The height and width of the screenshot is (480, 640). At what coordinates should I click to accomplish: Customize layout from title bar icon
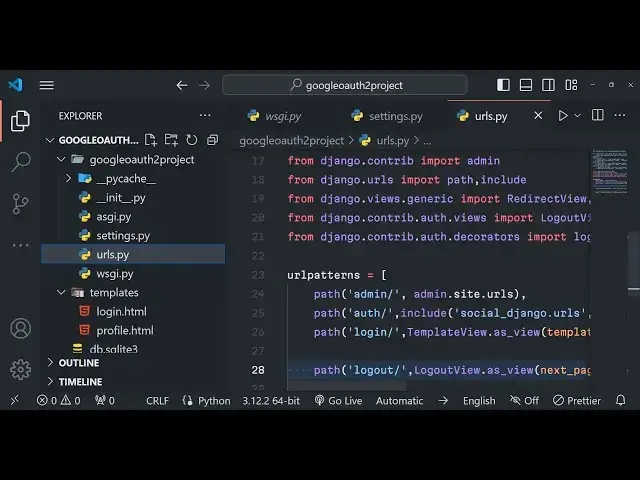[571, 85]
